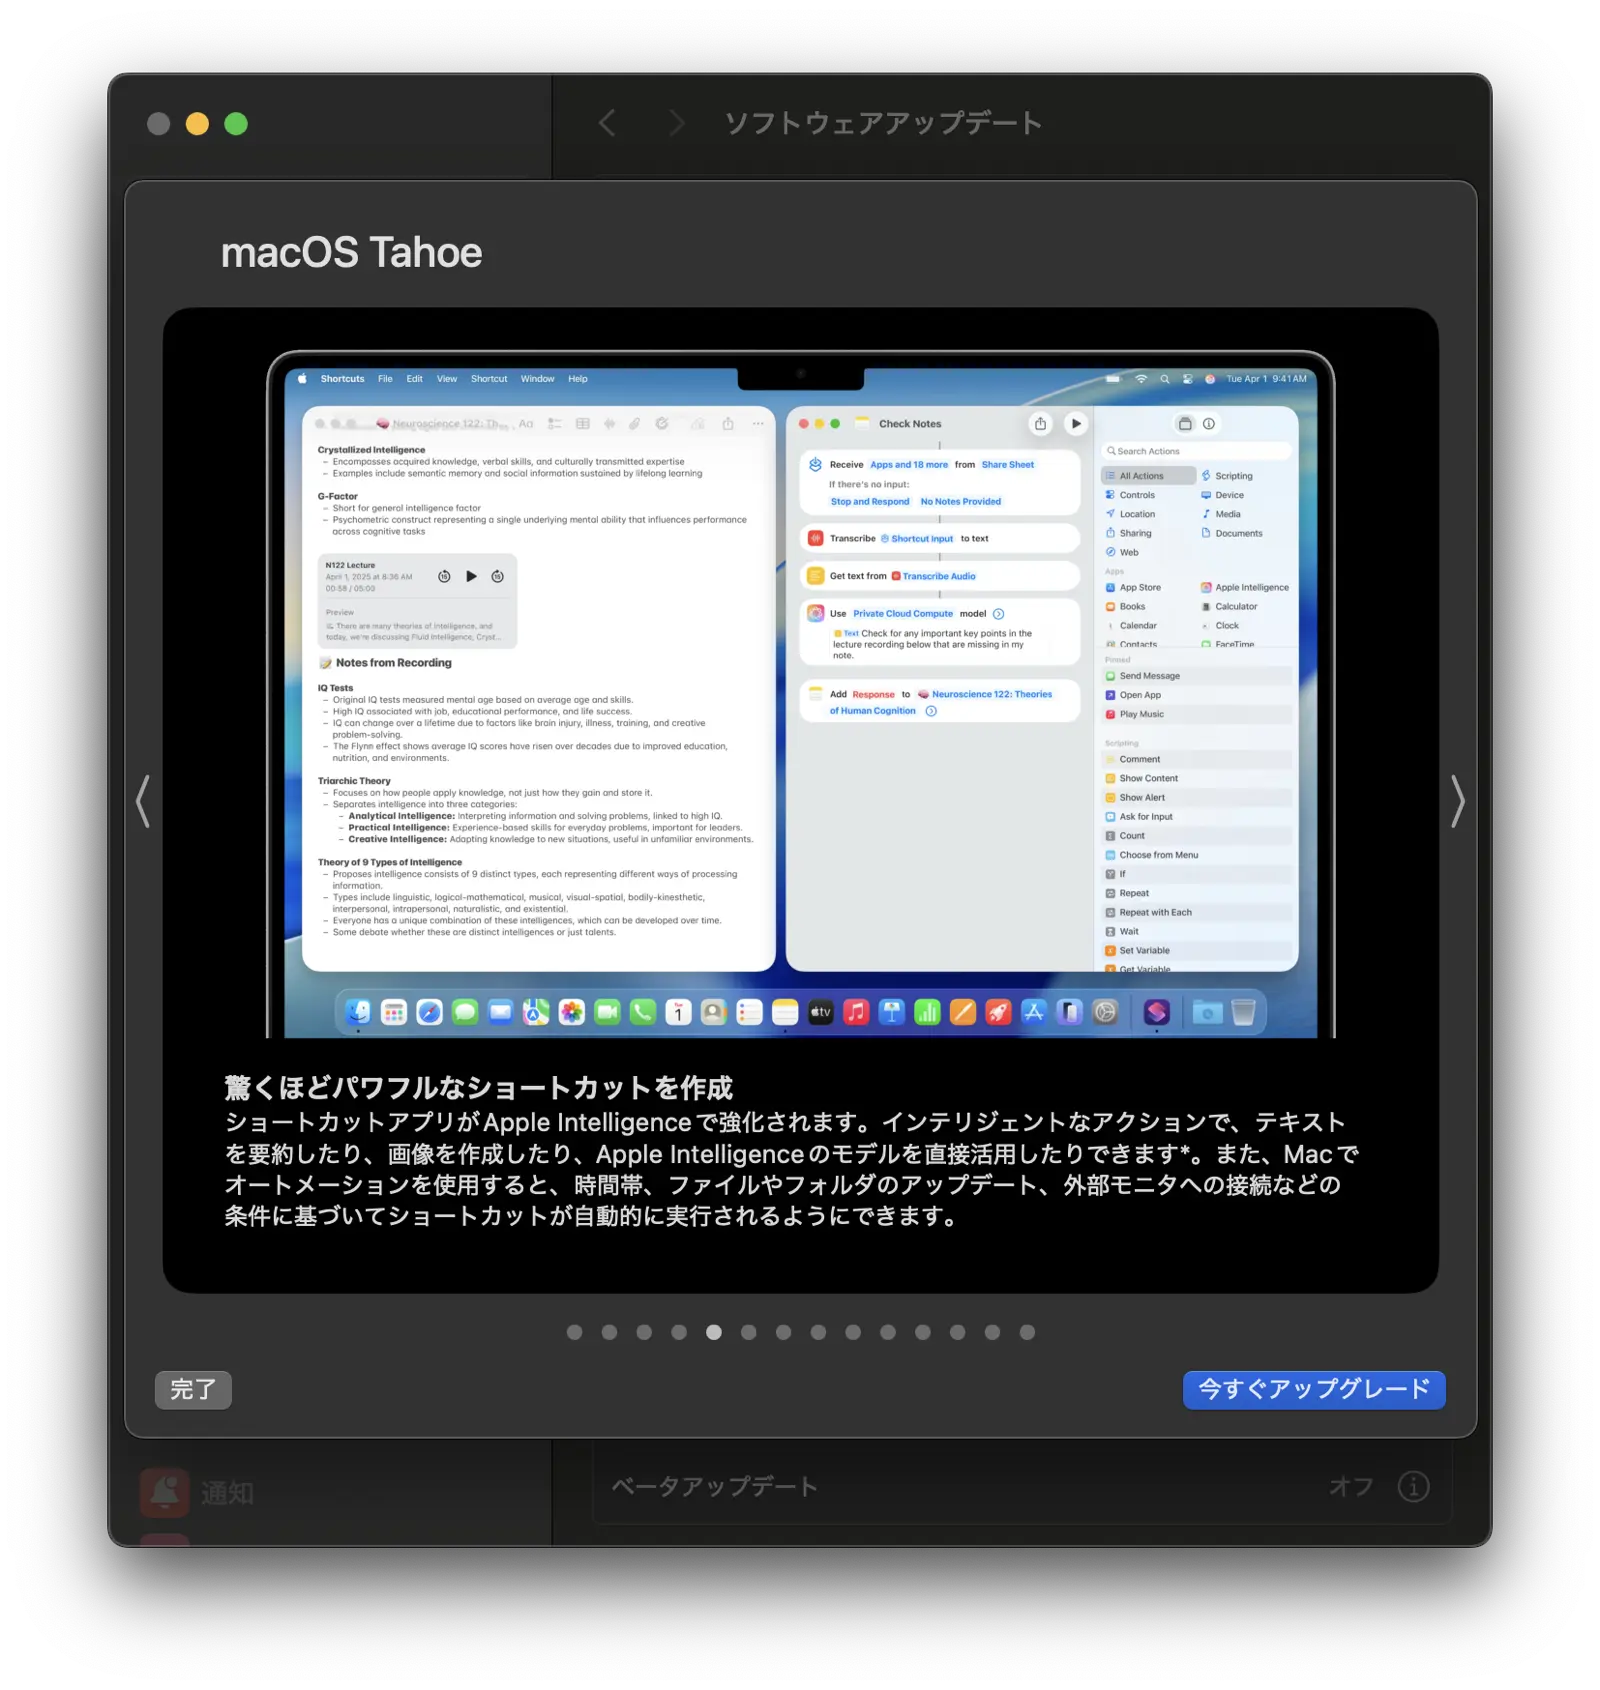Image resolution: width=1600 pixels, height=1690 pixels.
Task: Click the Mail icon in the pictured Dock
Action: 500,1013
